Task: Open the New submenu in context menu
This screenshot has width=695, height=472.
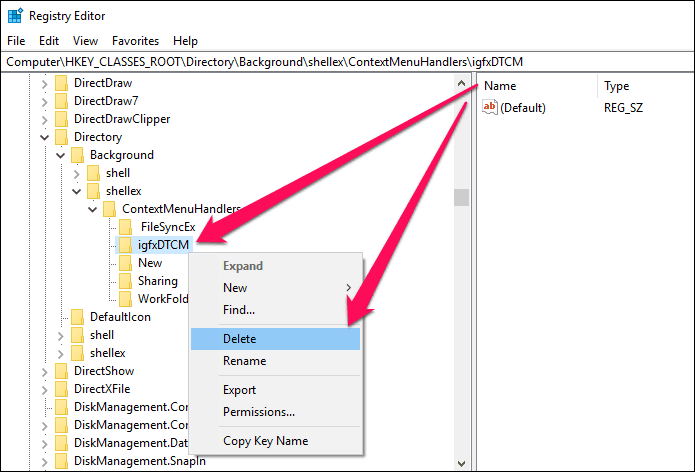Action: [x=275, y=288]
